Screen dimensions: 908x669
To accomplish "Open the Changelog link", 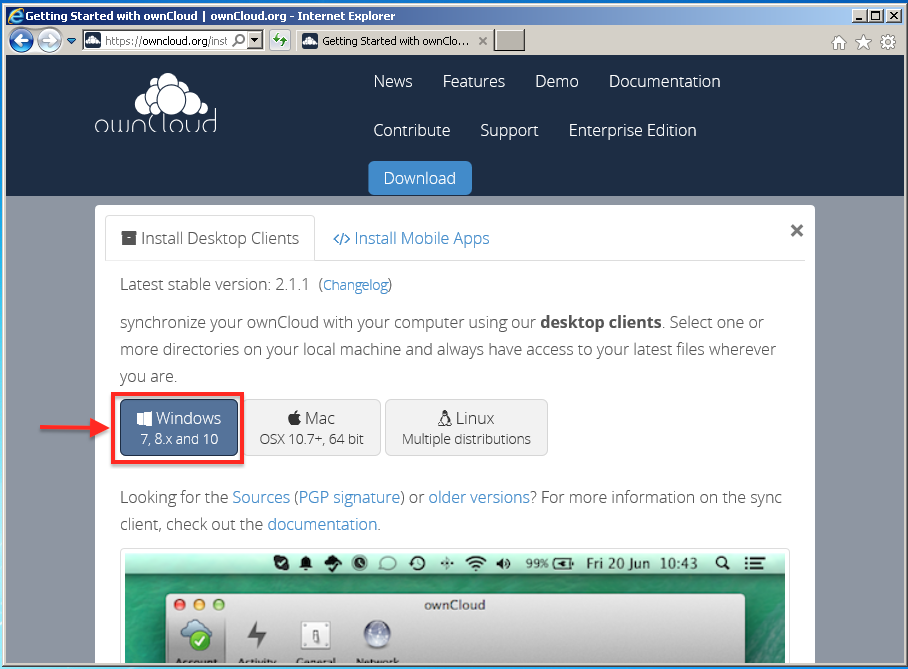I will point(356,285).
